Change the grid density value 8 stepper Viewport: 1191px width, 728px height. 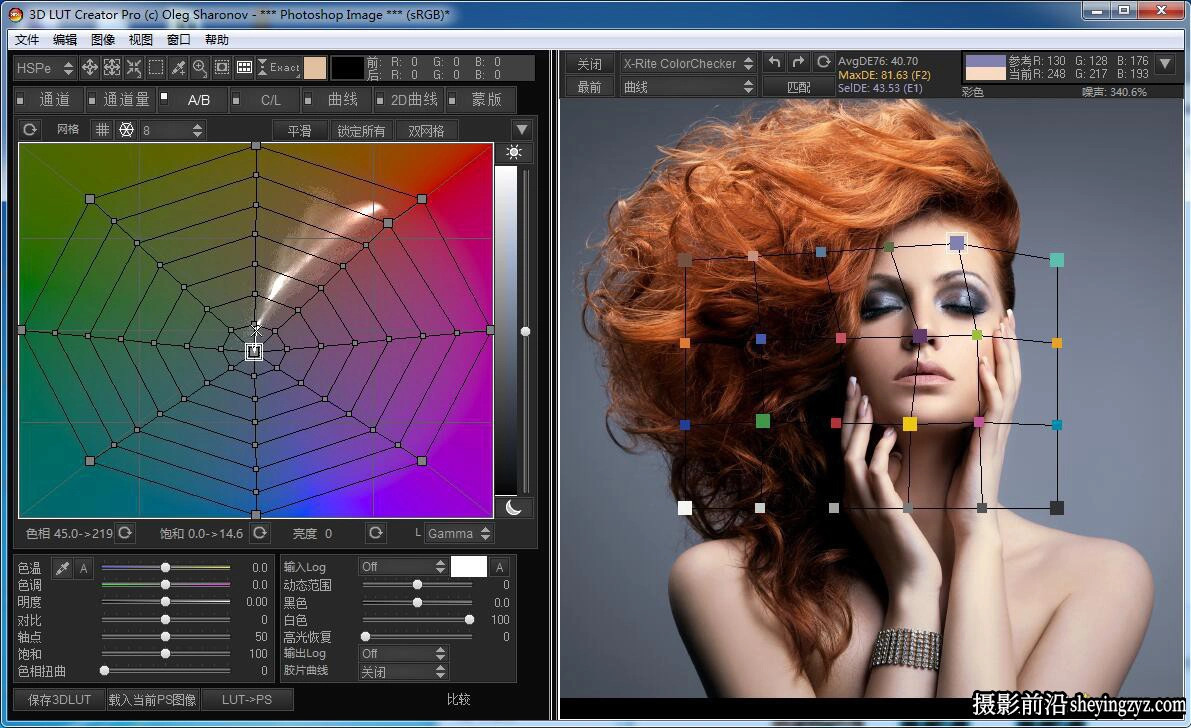point(197,131)
